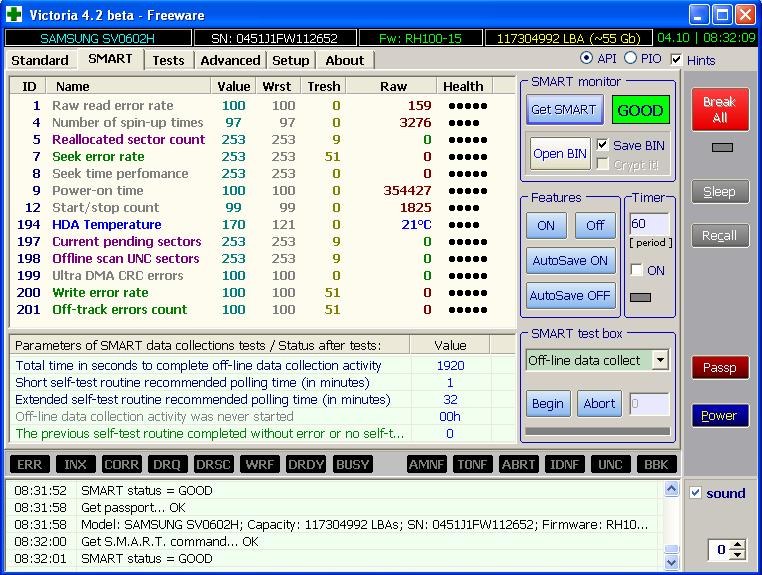The image size is (762, 575).
Task: Click the Open BIN button
Action: tap(560, 154)
